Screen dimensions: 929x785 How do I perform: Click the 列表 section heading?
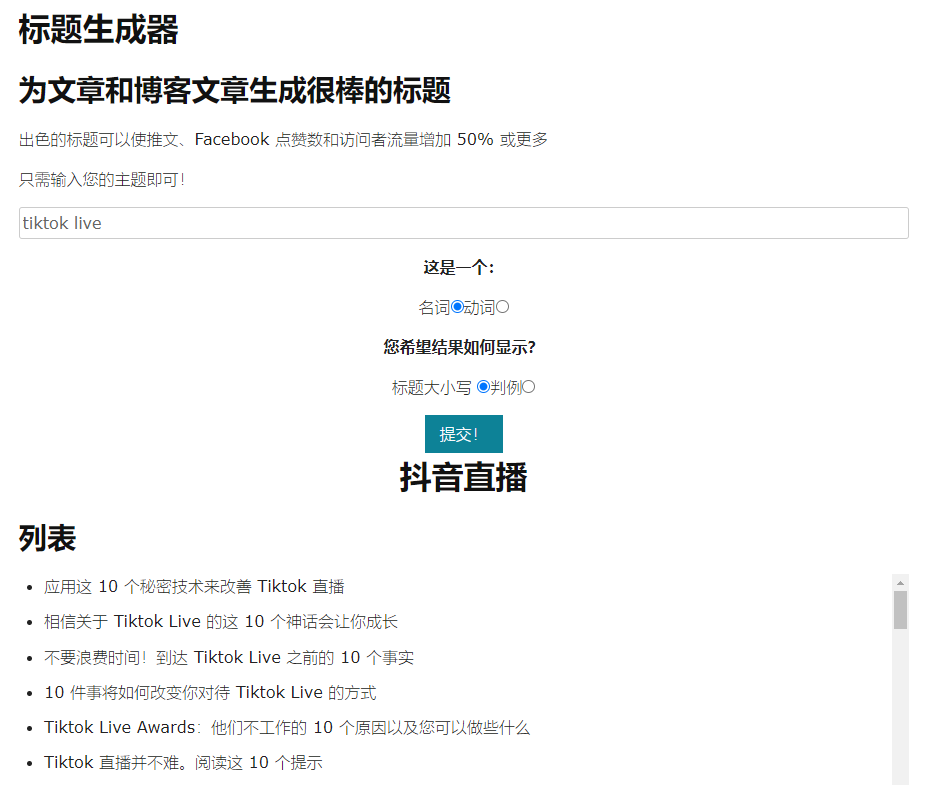click(47, 538)
